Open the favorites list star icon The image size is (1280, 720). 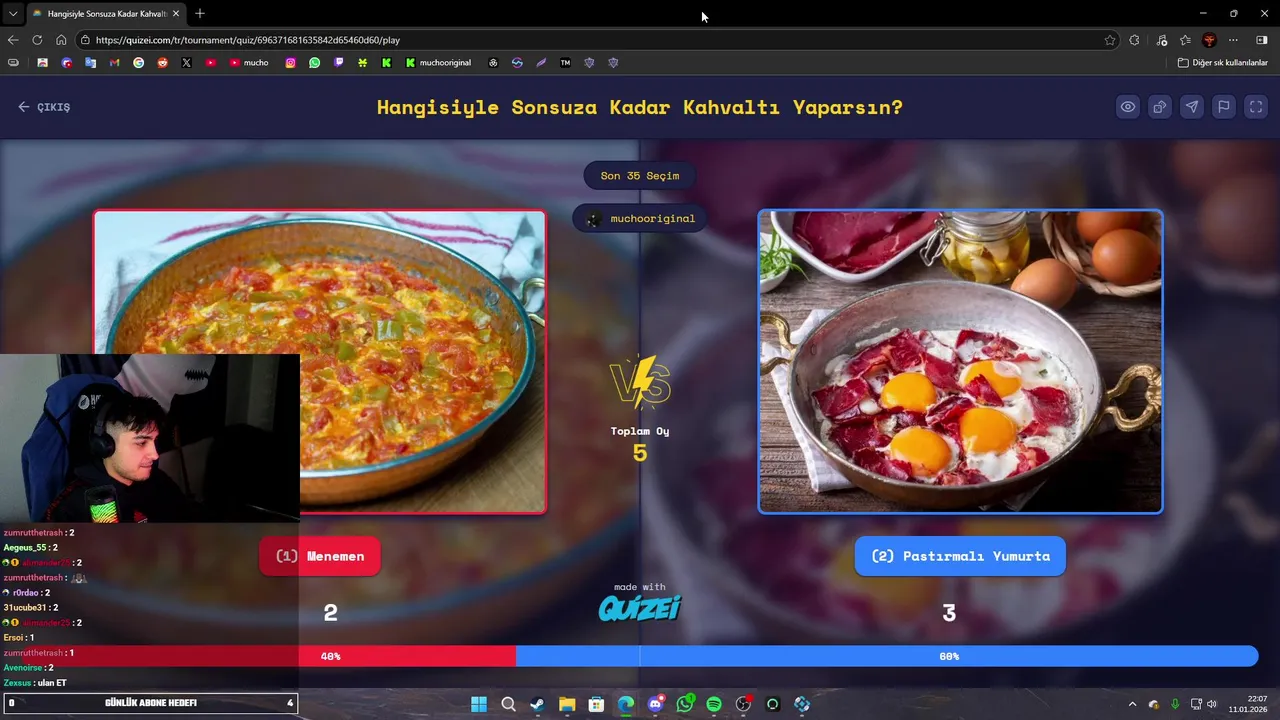tap(1185, 40)
